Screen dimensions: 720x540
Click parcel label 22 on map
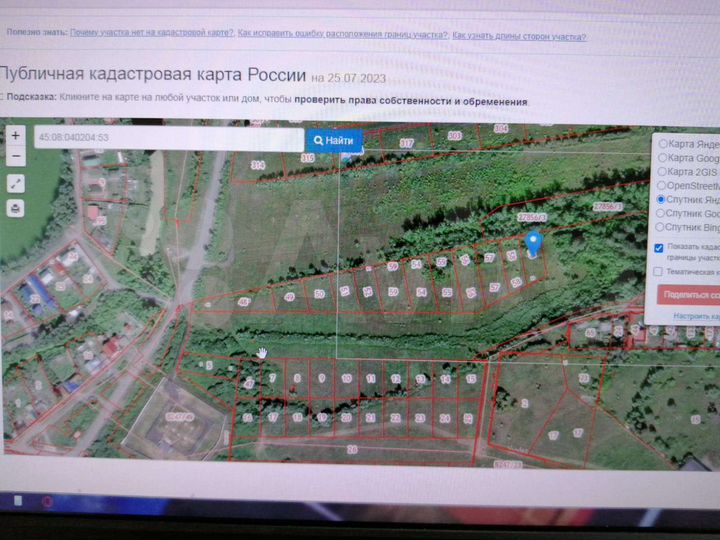point(395,418)
